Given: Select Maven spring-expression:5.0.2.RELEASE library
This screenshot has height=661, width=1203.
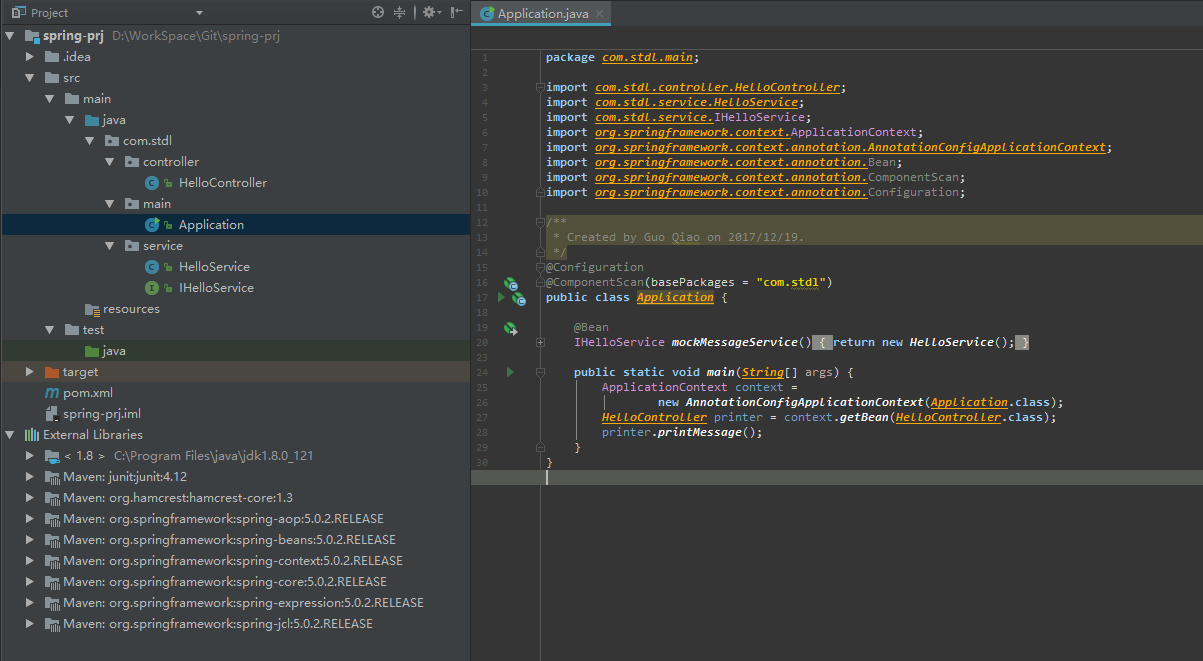Looking at the screenshot, I should [x=243, y=603].
